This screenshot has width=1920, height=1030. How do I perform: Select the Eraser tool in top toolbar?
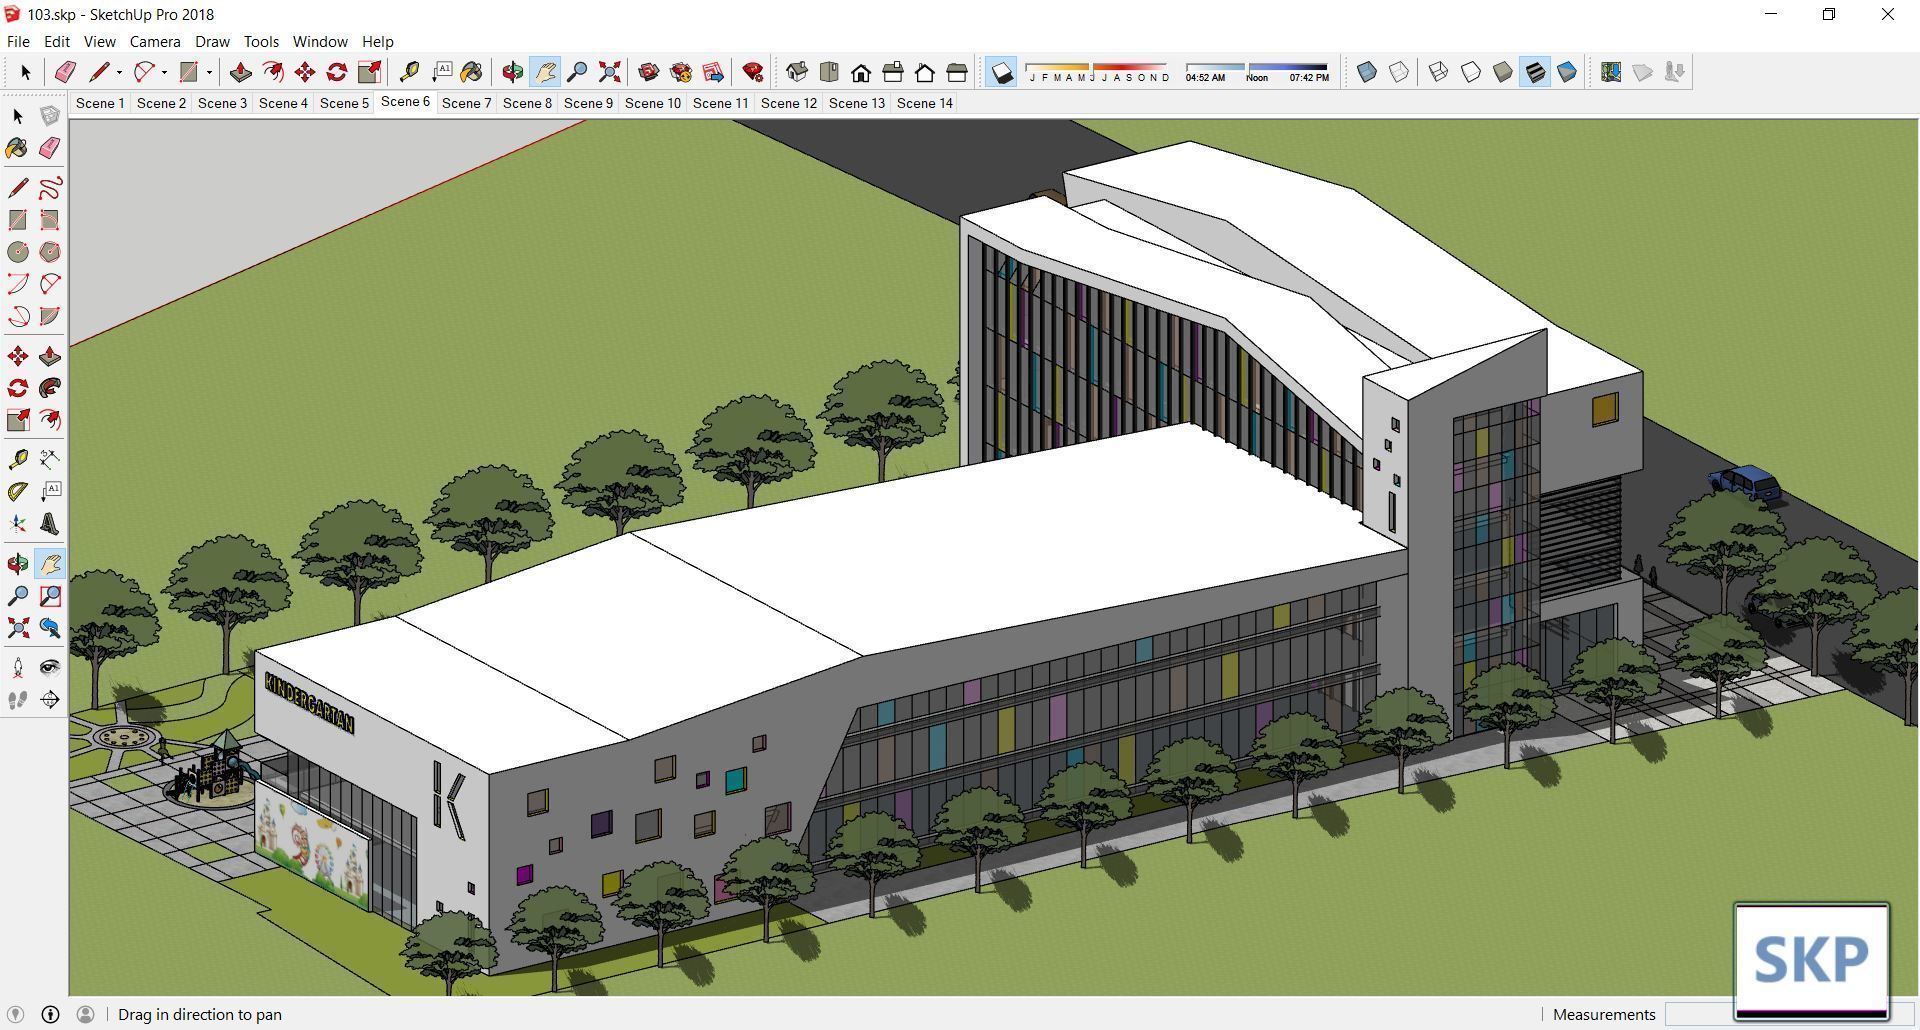tap(65, 72)
